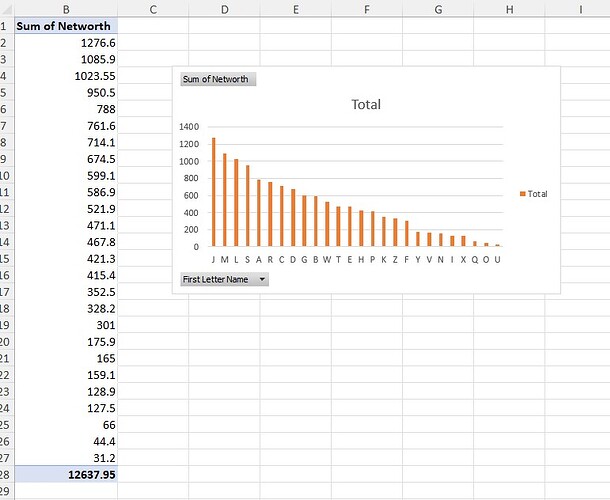
Task: Select the chart title Total
Action: pyautogui.click(x=365, y=104)
